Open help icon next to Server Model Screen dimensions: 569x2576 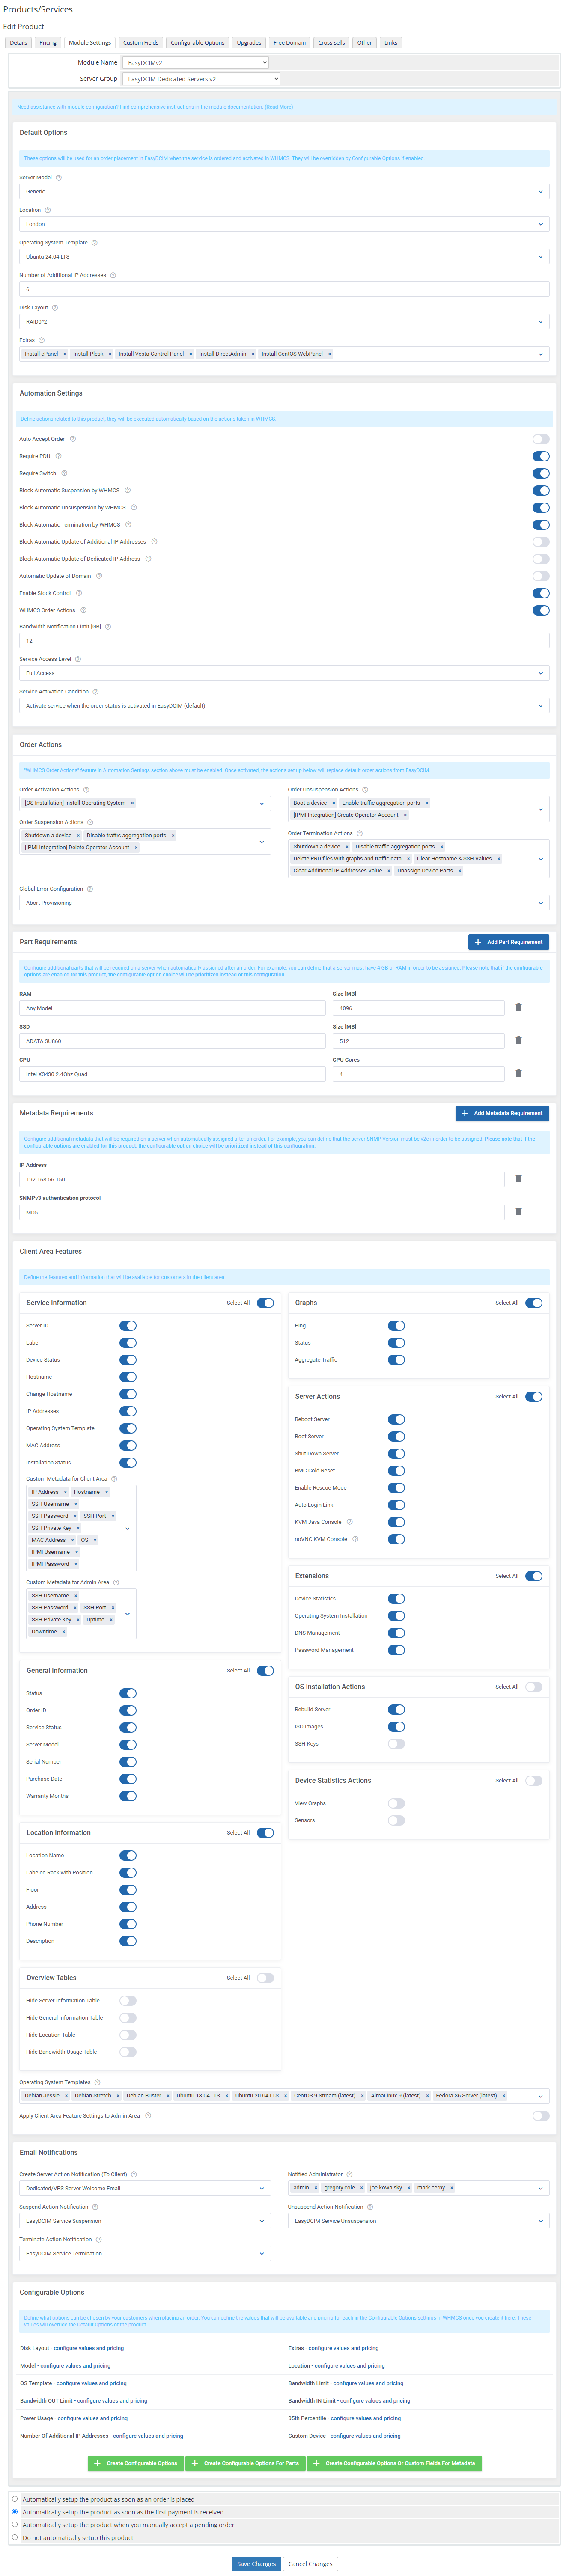[x=58, y=177]
